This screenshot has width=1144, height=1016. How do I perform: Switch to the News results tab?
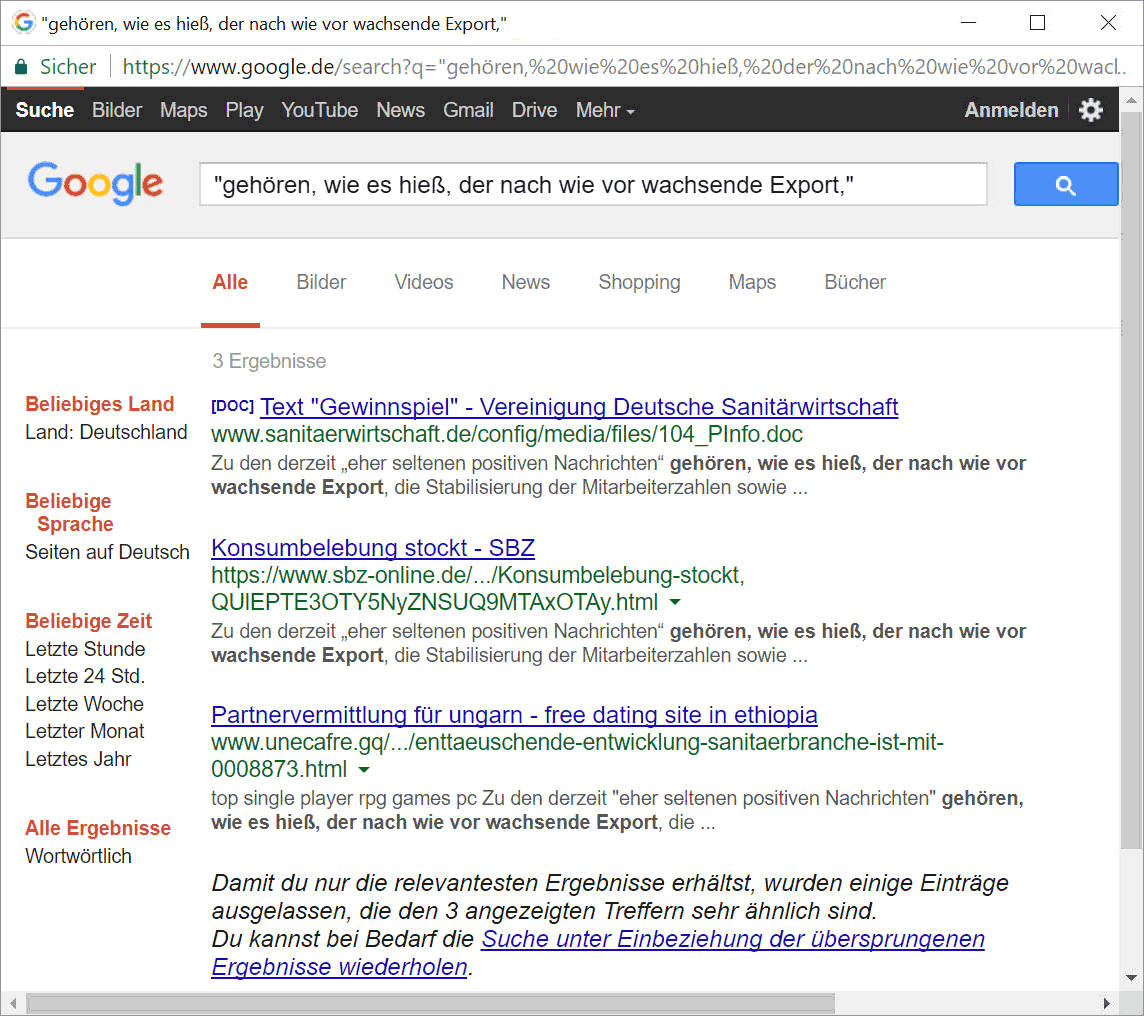pos(525,282)
